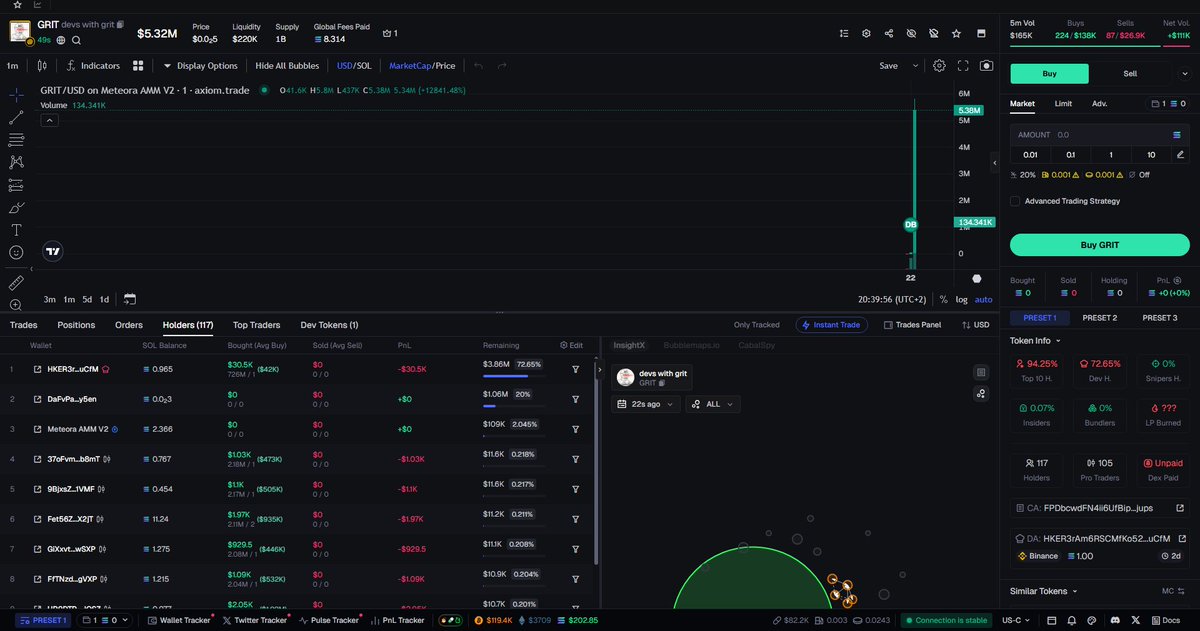Open the Top Traders tab

[x=256, y=325]
